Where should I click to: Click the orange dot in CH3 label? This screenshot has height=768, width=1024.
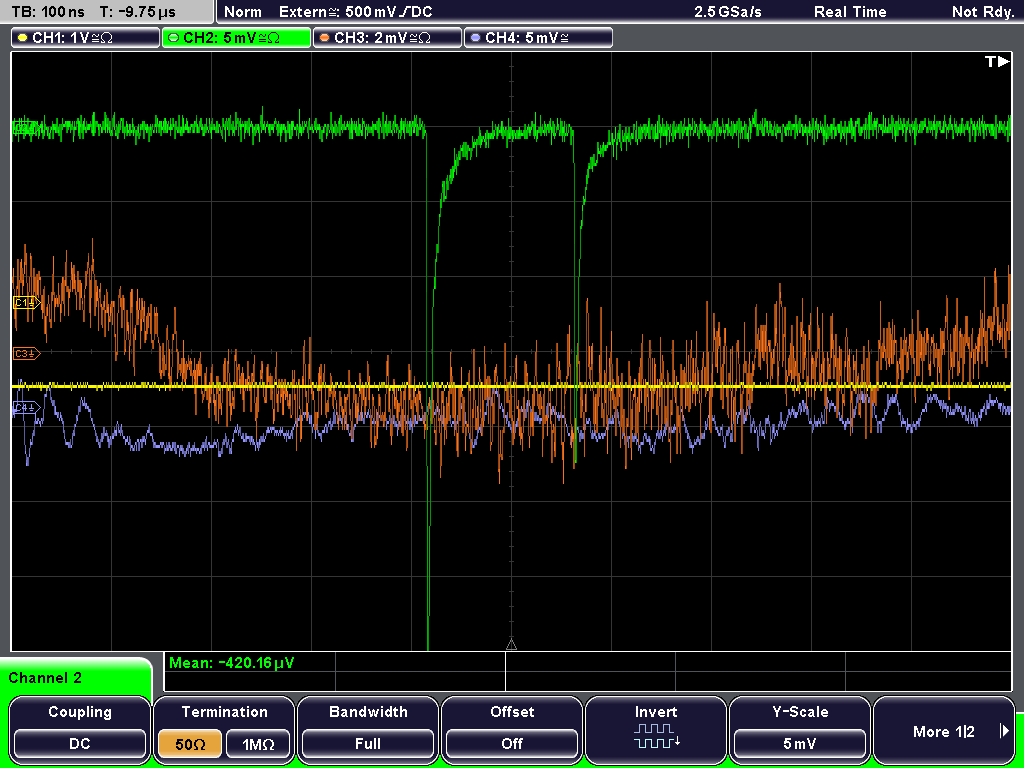click(325, 38)
